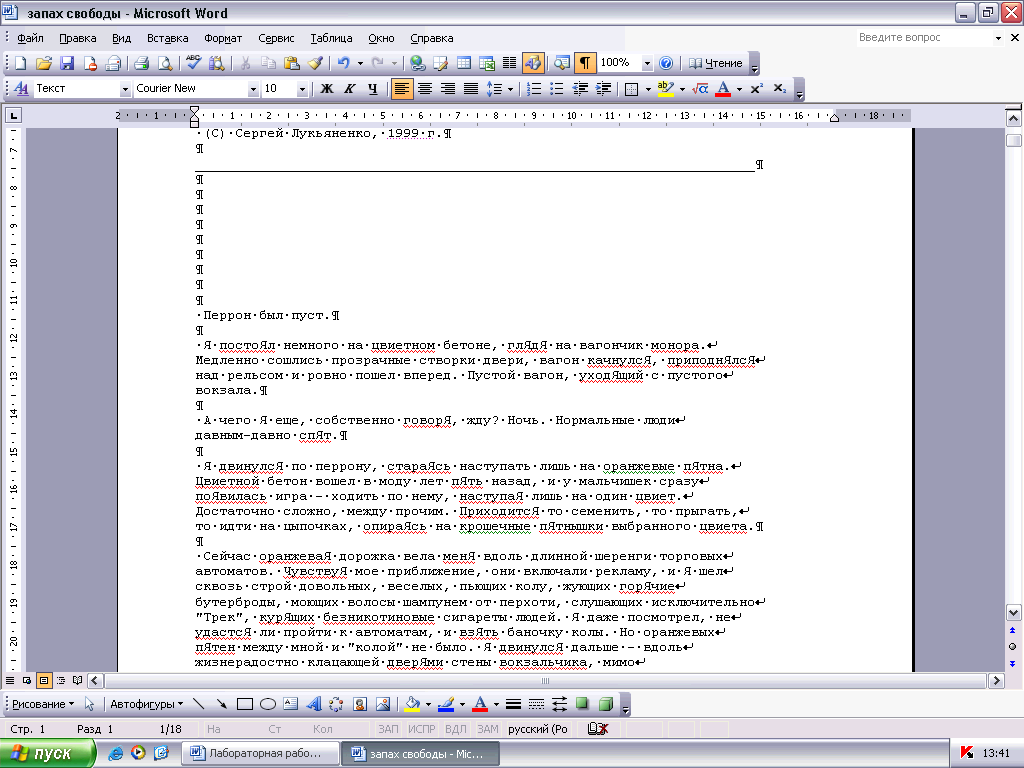Screen dimensions: 1024x768
Task: Activate the Format Painter brush
Action: click(x=315, y=63)
